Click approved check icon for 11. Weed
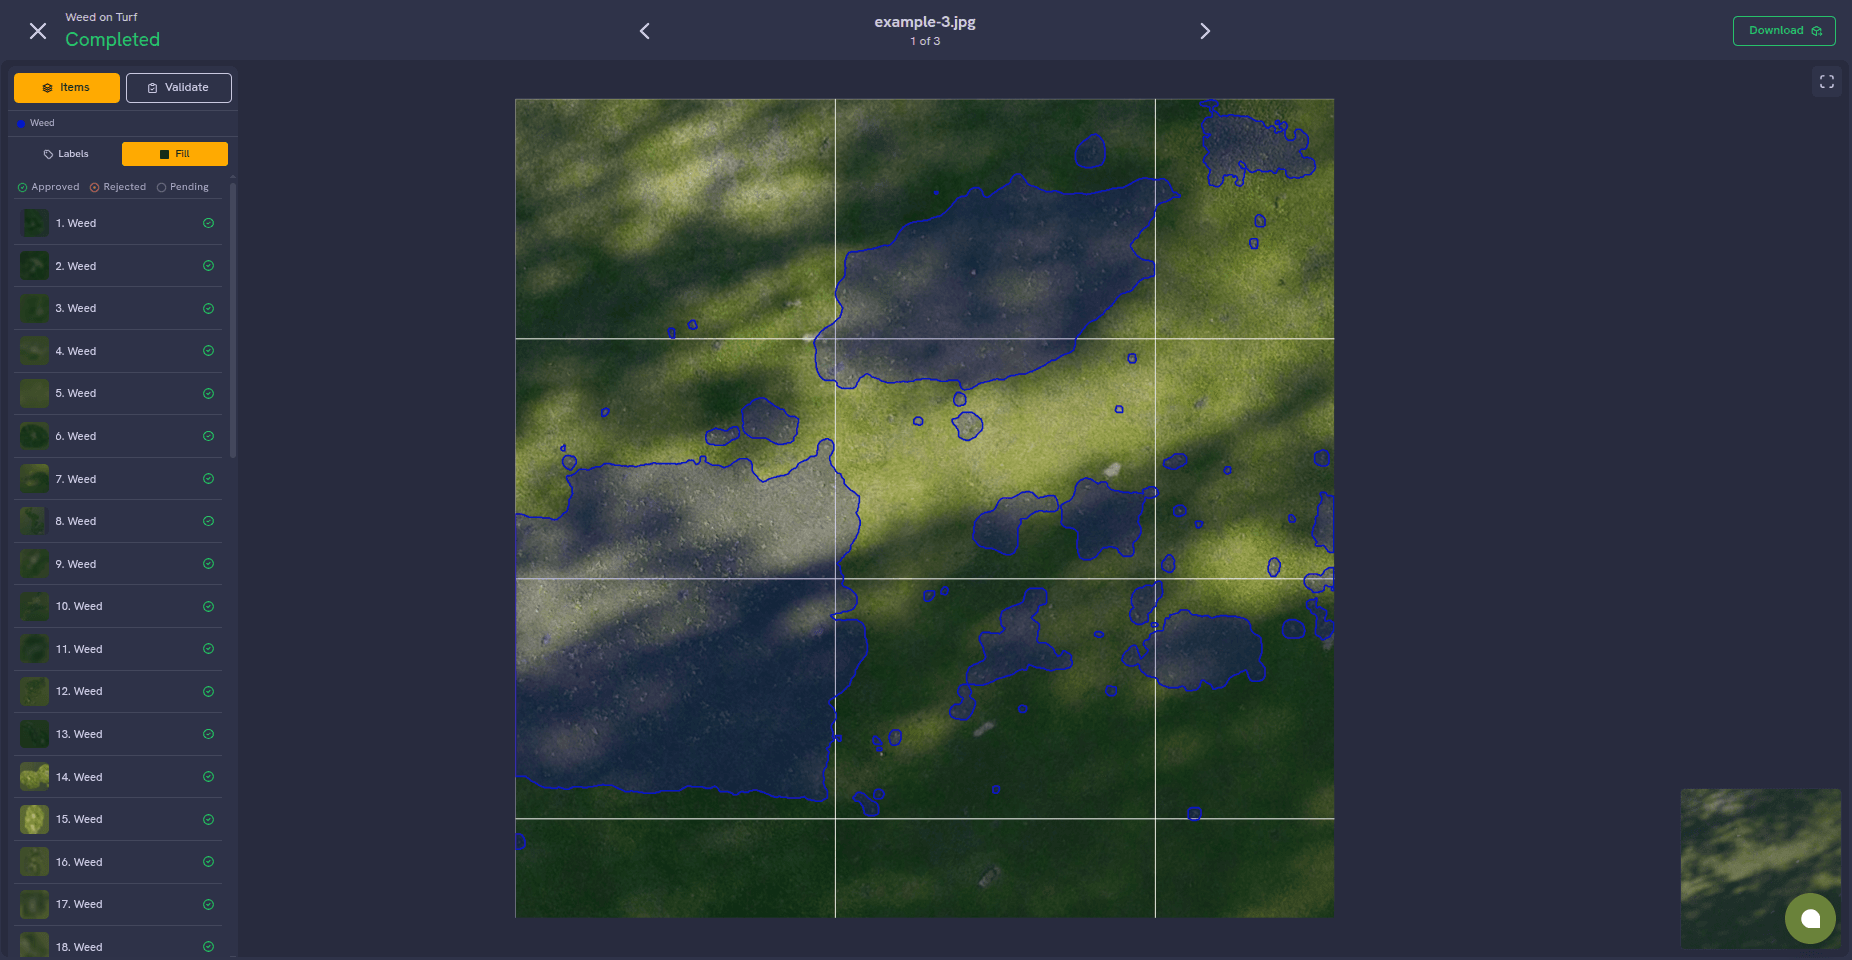Viewport: 1852px width, 960px height. 208,649
